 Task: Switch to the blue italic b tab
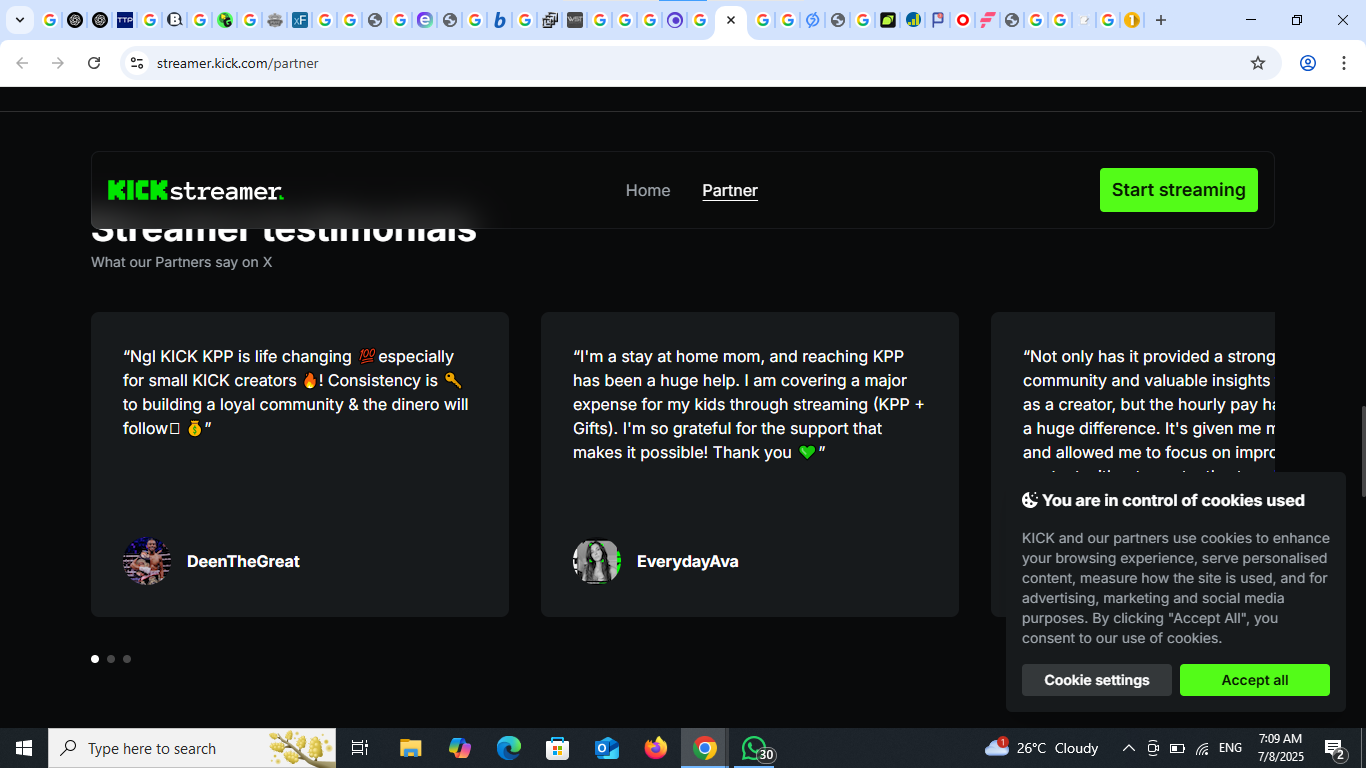coord(500,20)
